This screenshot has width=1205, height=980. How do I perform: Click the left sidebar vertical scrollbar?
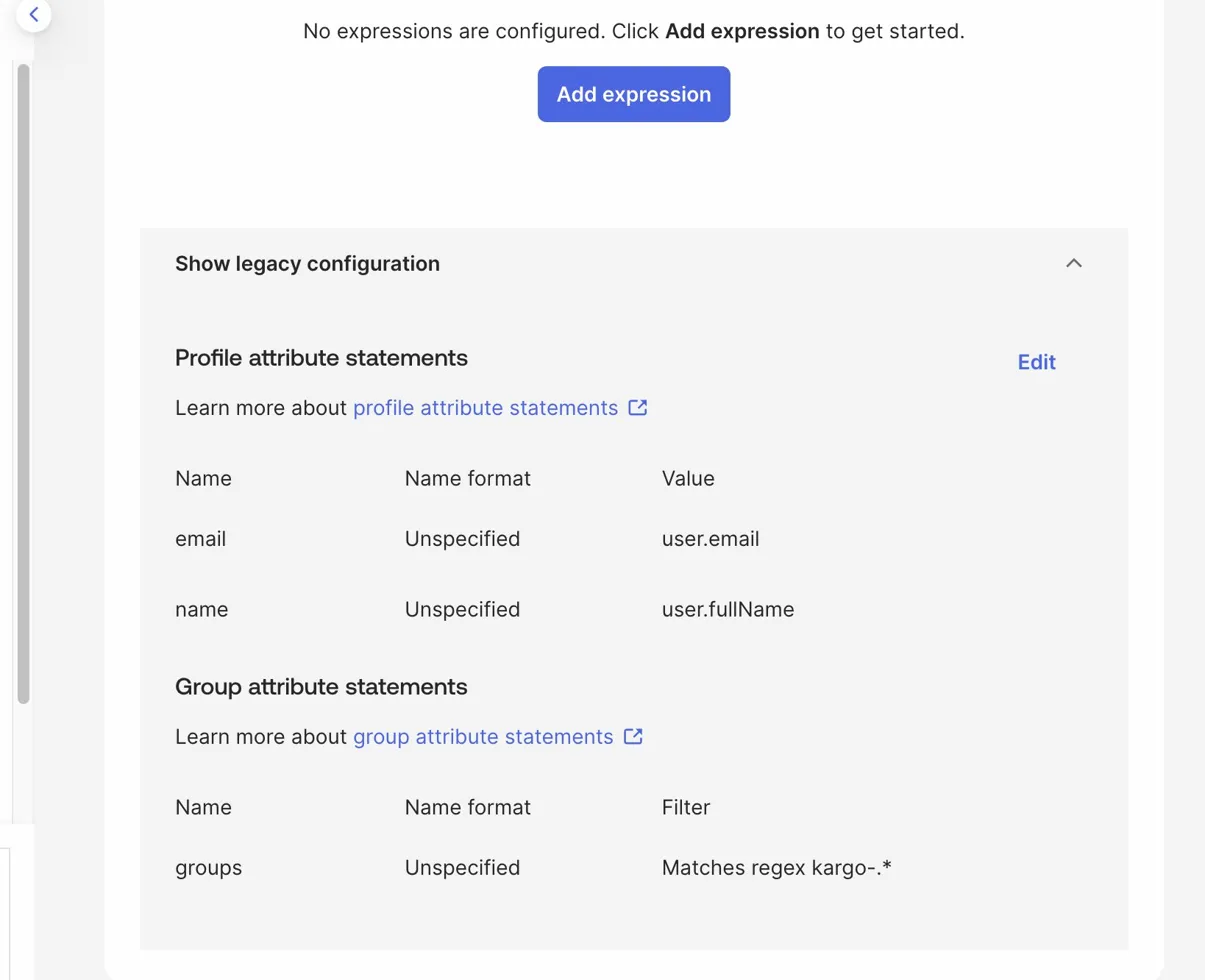tap(23, 384)
